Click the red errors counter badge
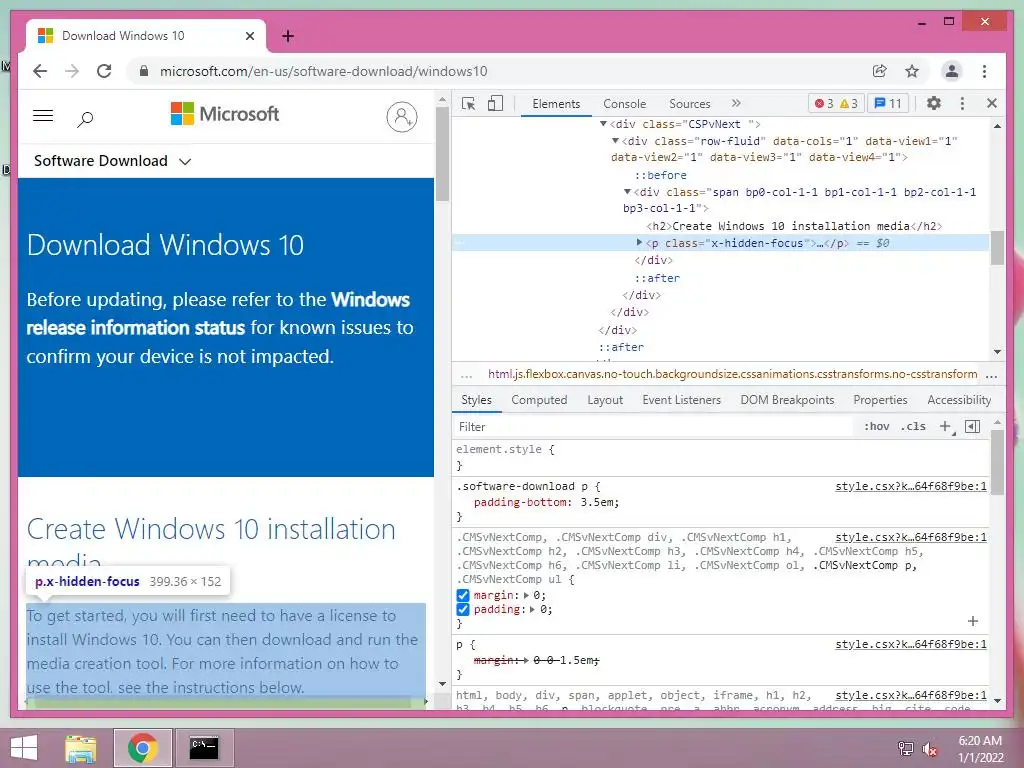 pyautogui.click(x=824, y=103)
